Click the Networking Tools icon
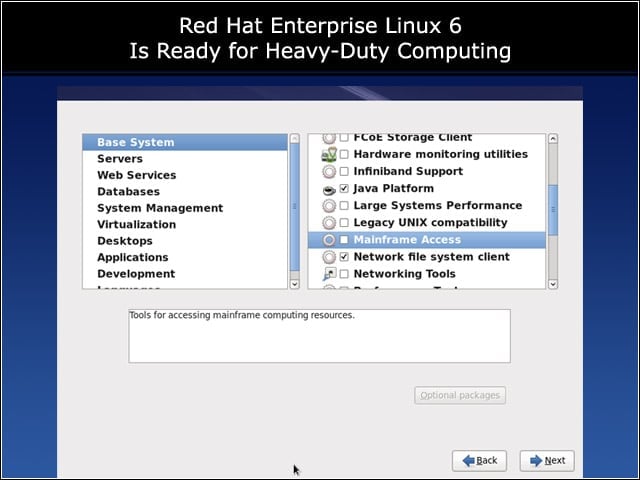 pyautogui.click(x=329, y=274)
